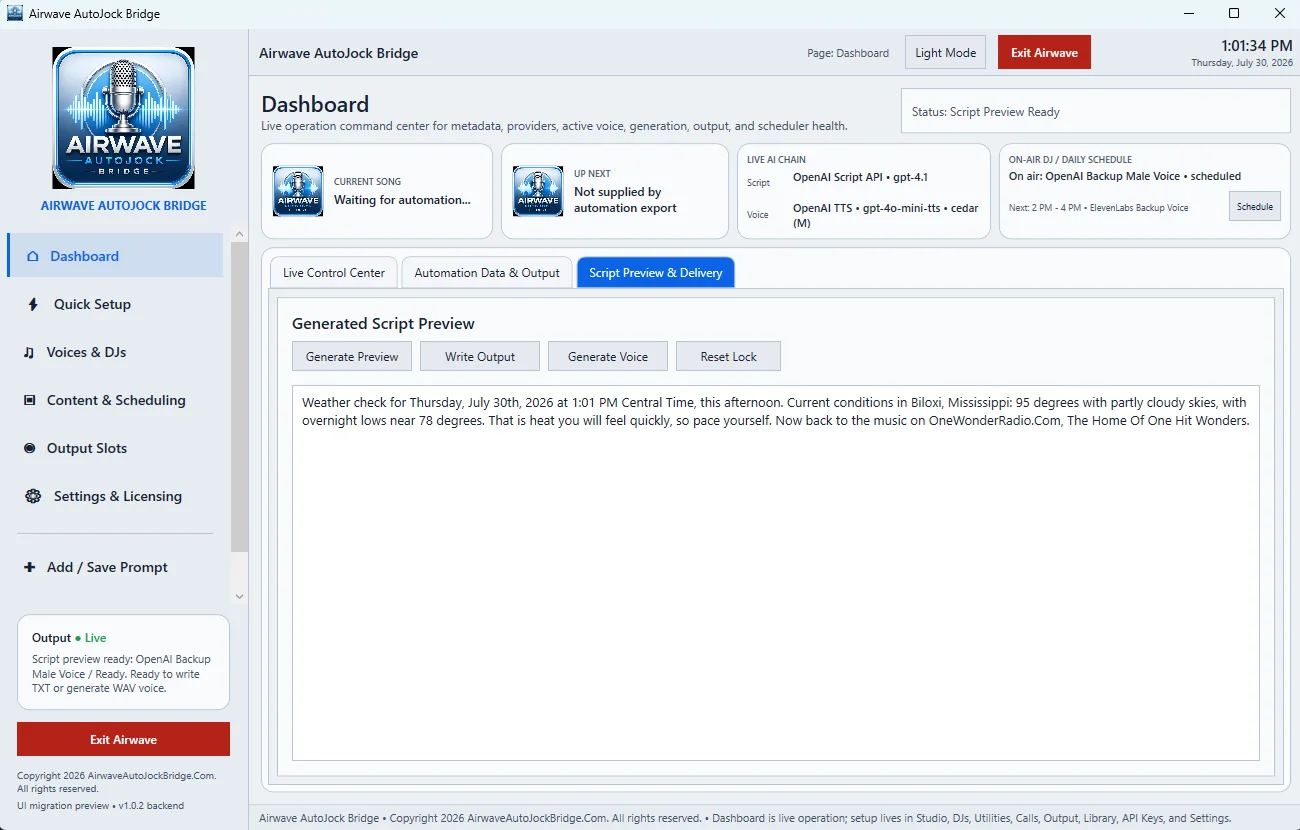Click the ON-AIR DJ / DAILY SCHEDULE label
The image size is (1300, 830).
[1070, 159]
